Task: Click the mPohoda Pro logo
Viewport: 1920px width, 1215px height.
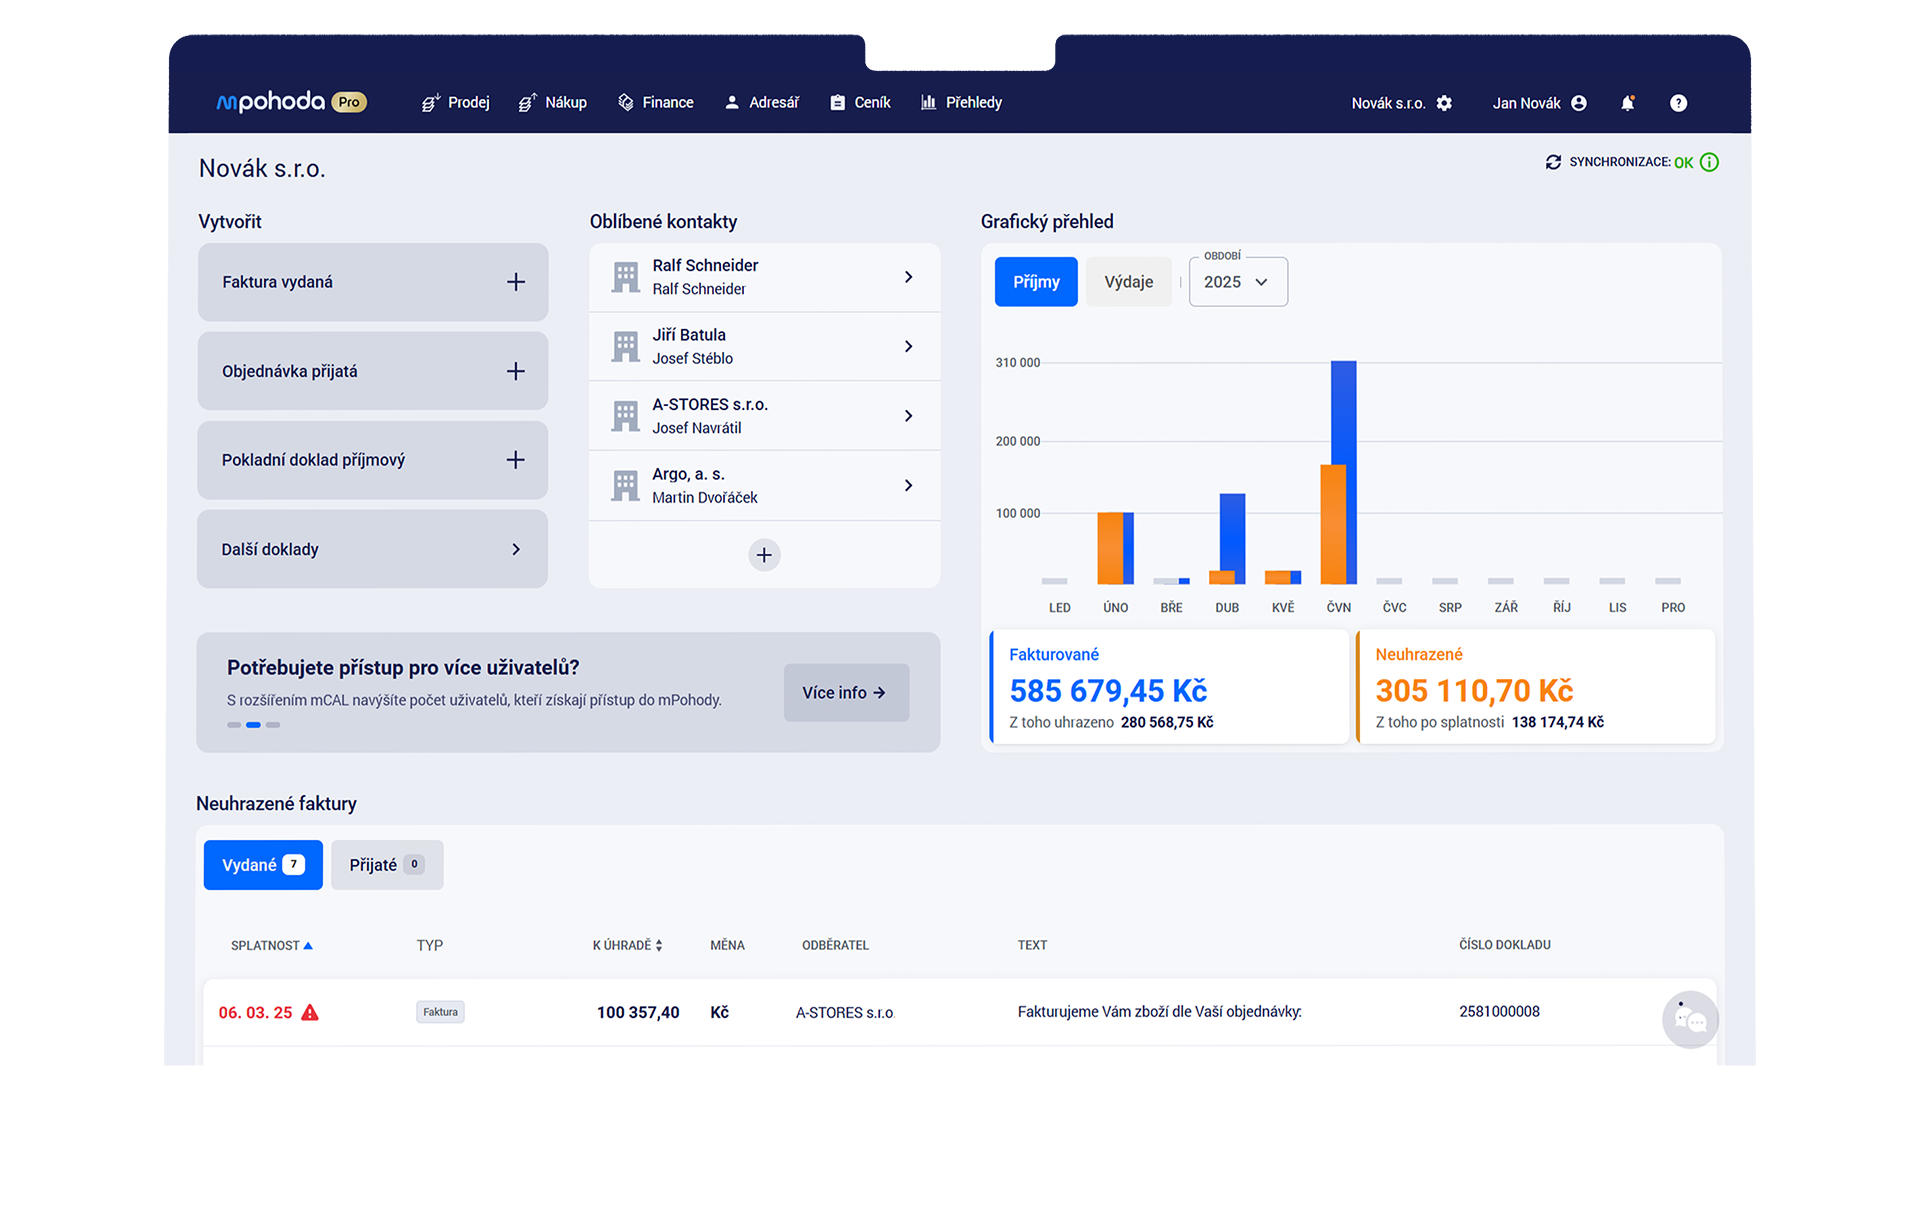Action: point(291,102)
